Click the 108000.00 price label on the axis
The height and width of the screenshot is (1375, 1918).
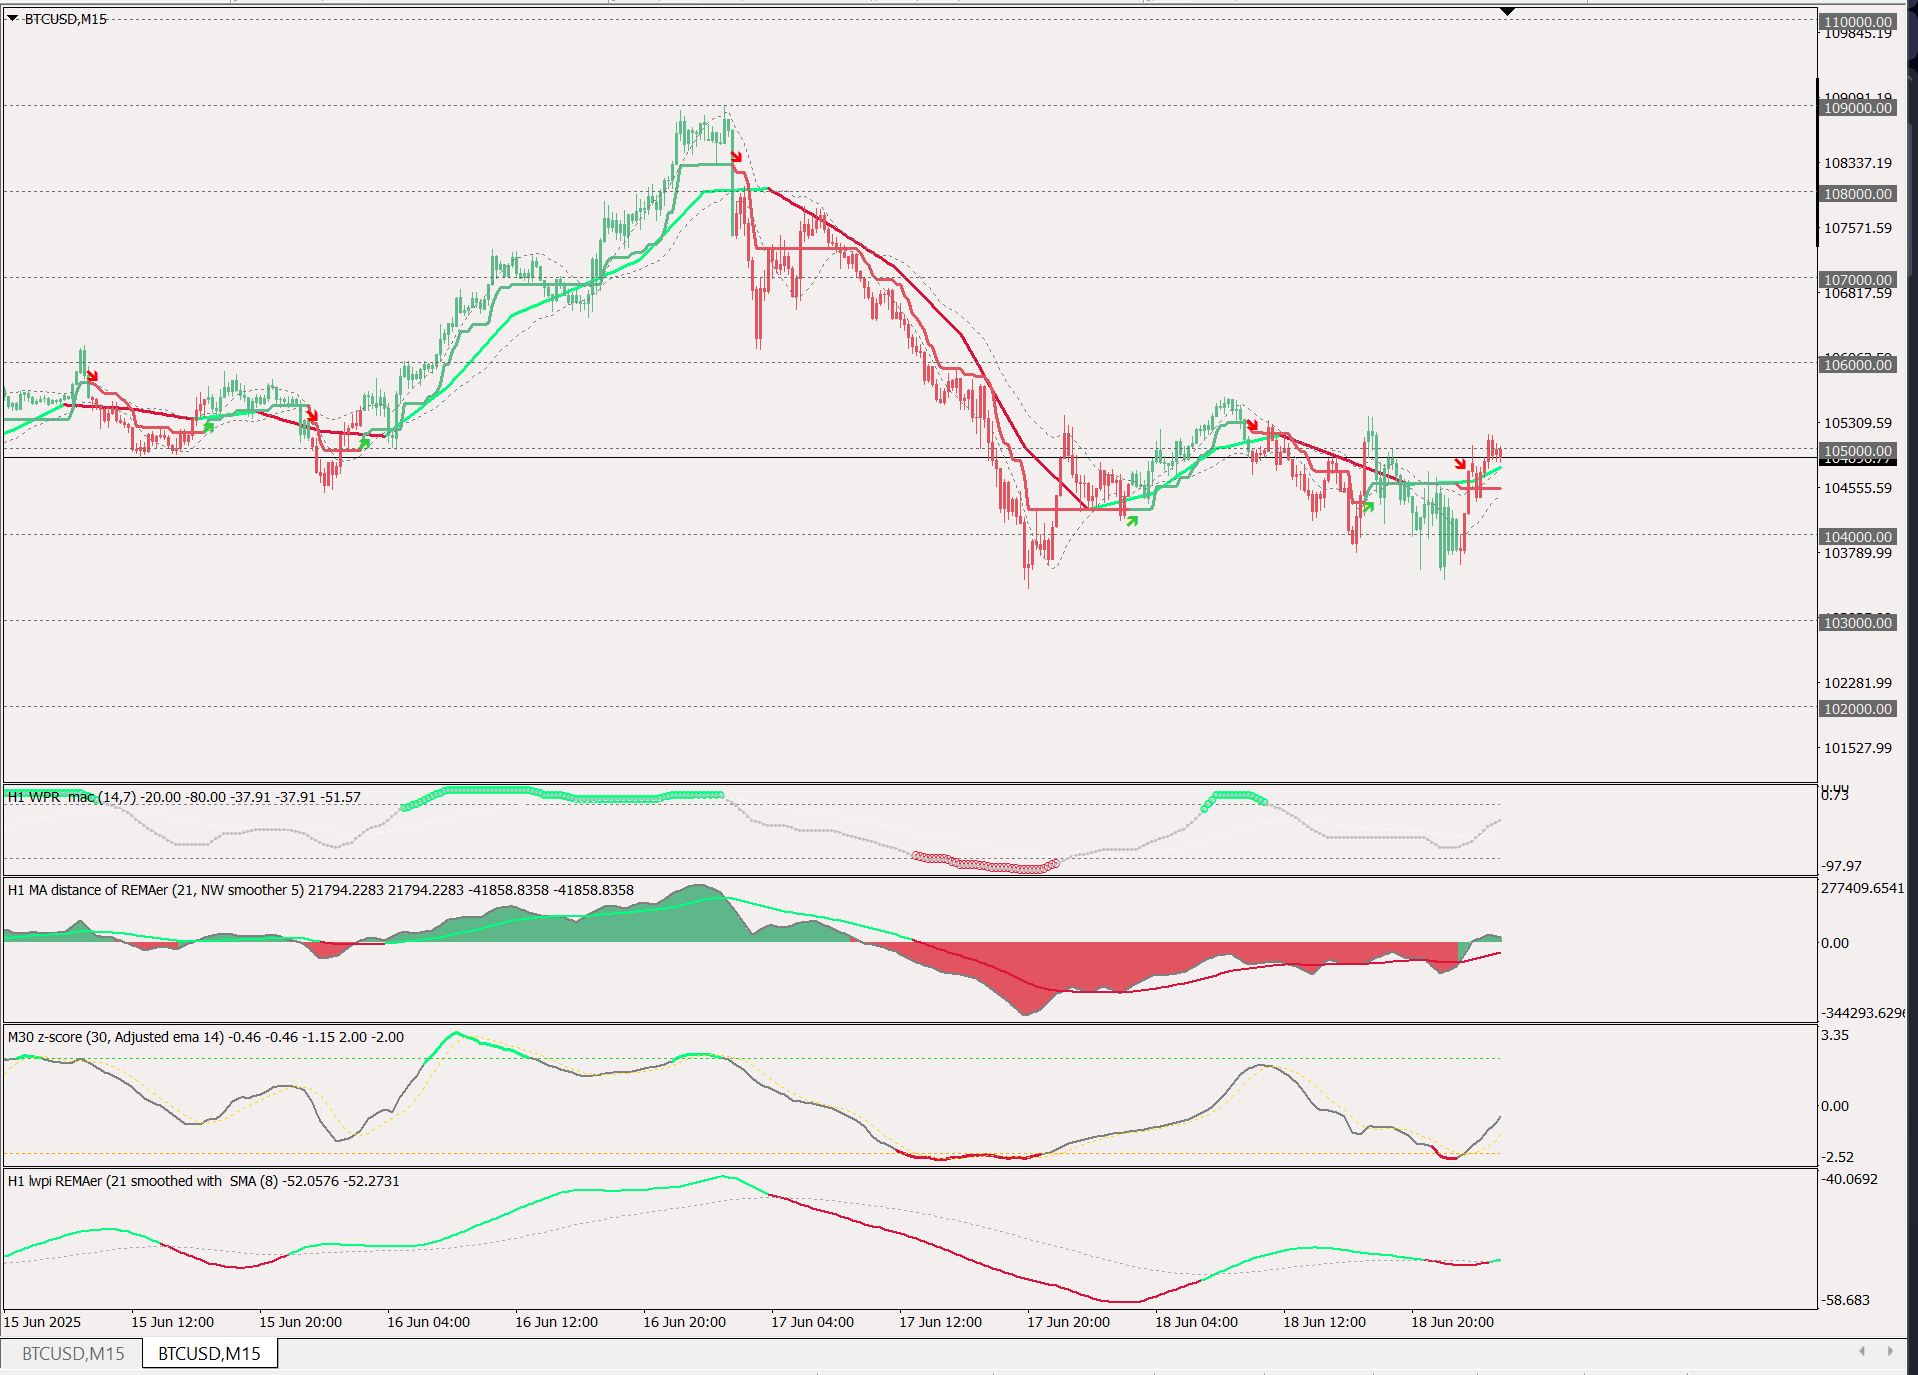(x=1857, y=194)
